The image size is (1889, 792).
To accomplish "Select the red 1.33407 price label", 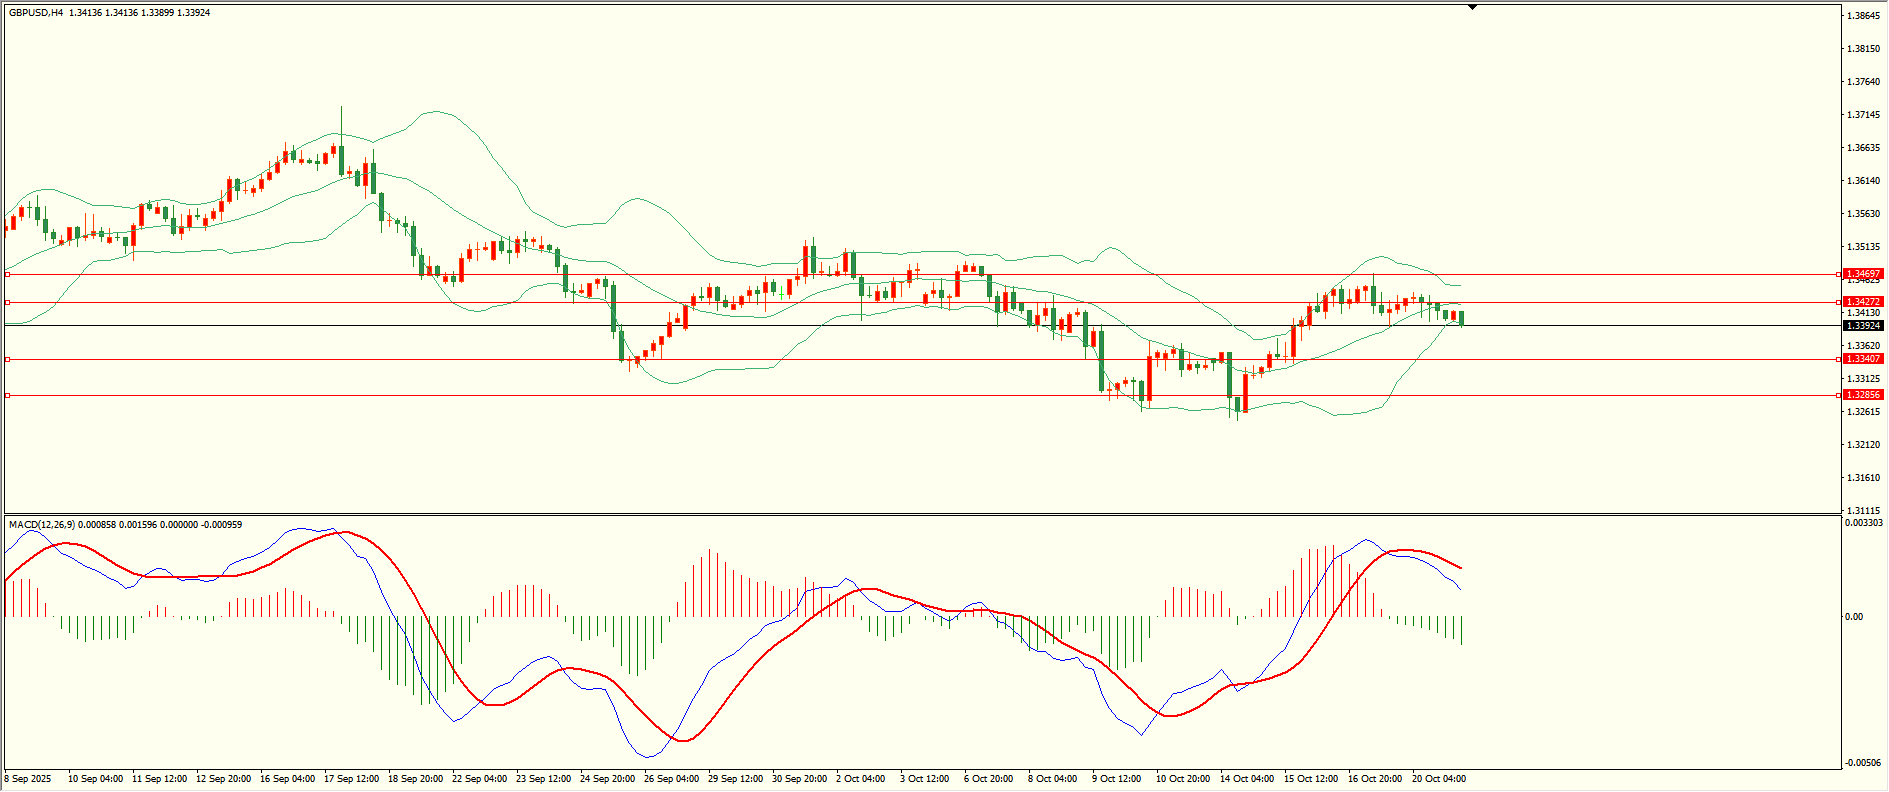I will (x=1863, y=359).
